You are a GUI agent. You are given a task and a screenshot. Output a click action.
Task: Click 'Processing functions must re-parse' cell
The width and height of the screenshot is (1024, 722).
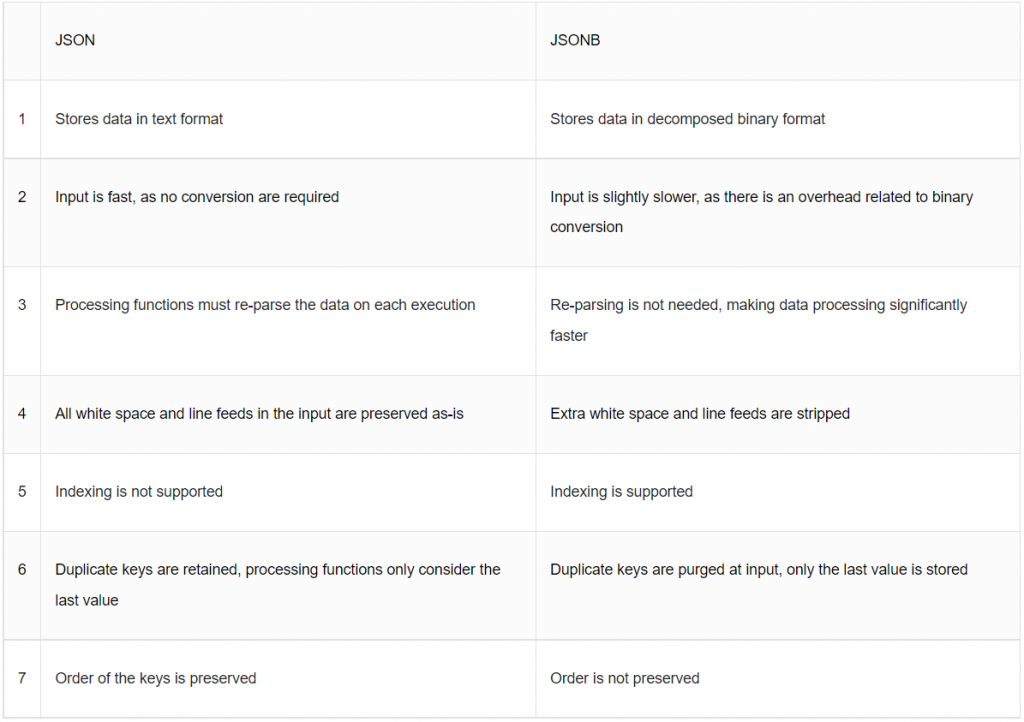click(265, 305)
